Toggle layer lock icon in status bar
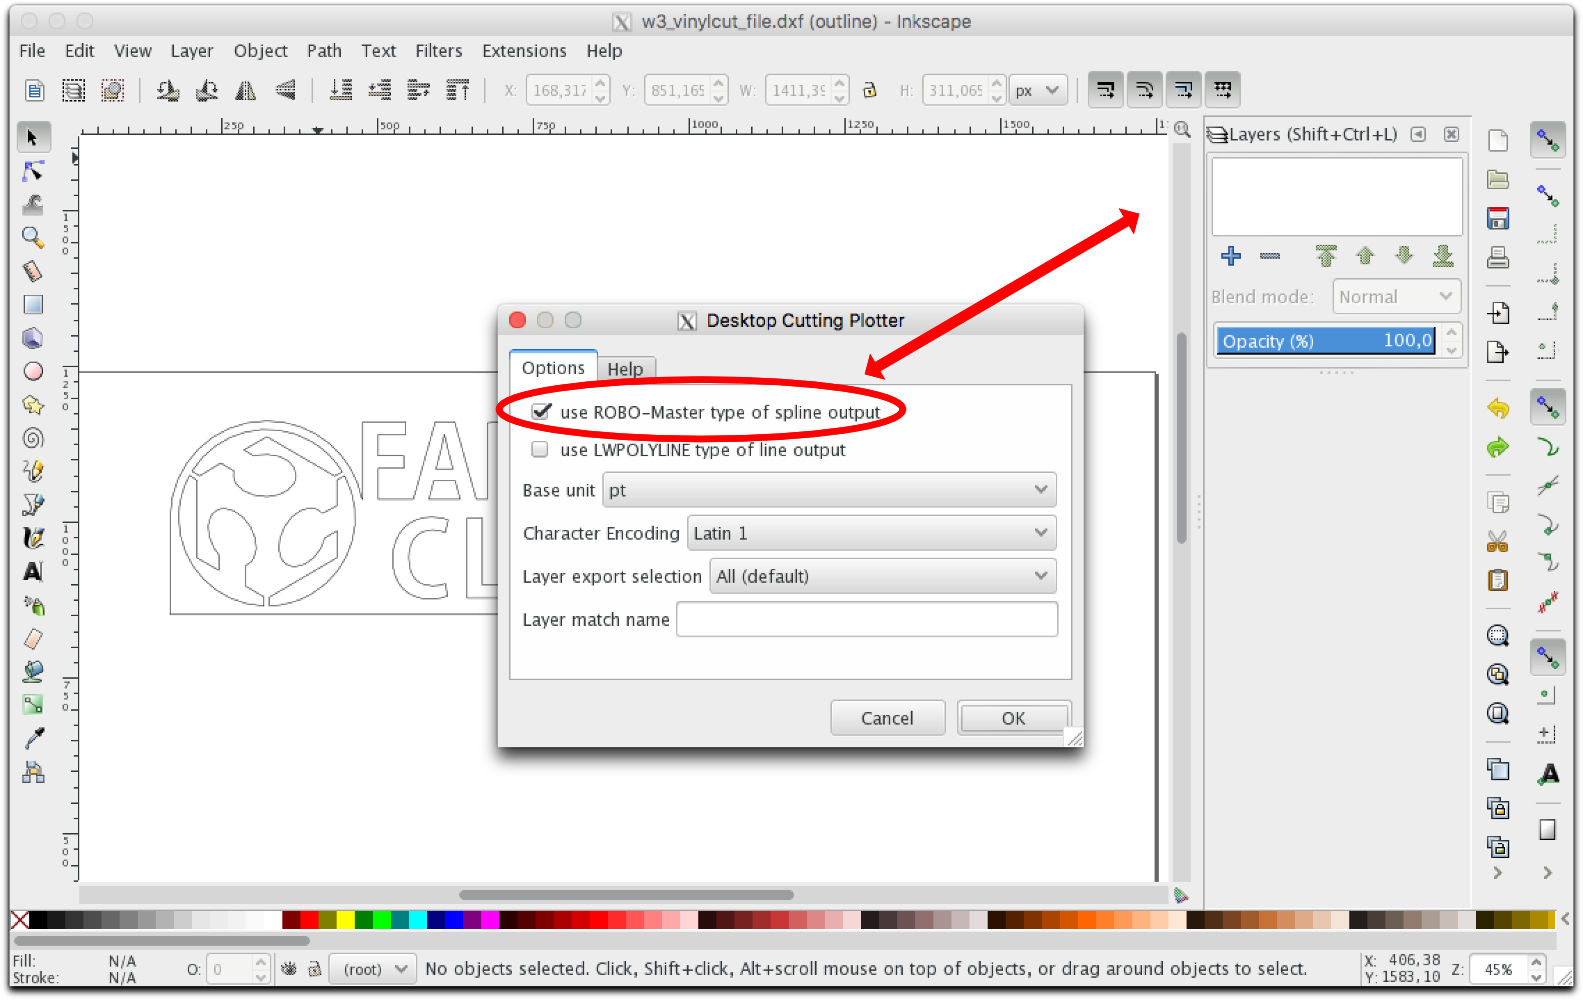The width and height of the screenshot is (1583, 1000). coord(314,969)
